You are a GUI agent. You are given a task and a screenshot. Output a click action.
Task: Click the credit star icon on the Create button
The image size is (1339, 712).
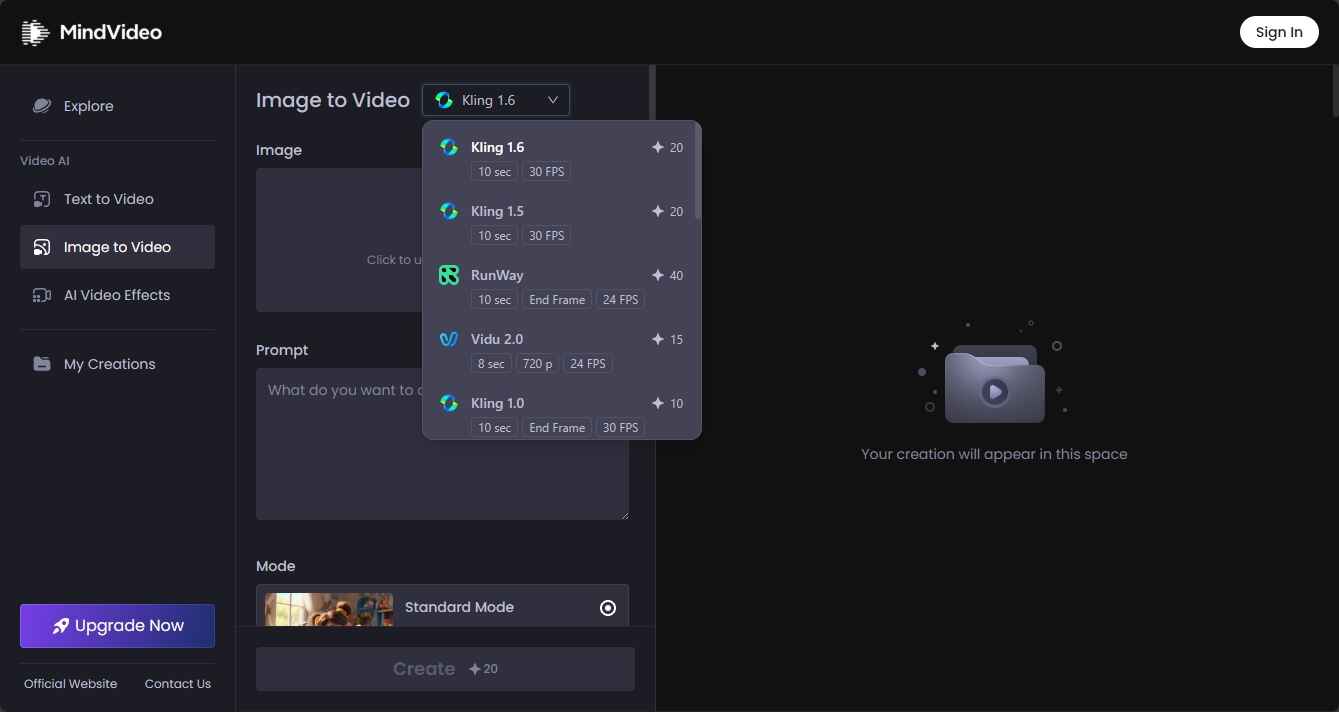click(475, 669)
